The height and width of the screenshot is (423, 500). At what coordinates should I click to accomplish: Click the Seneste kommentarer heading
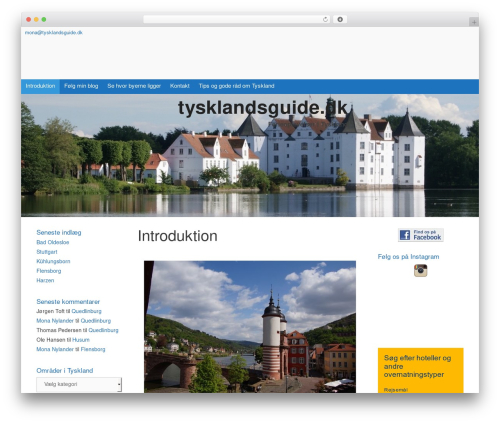coord(68,302)
